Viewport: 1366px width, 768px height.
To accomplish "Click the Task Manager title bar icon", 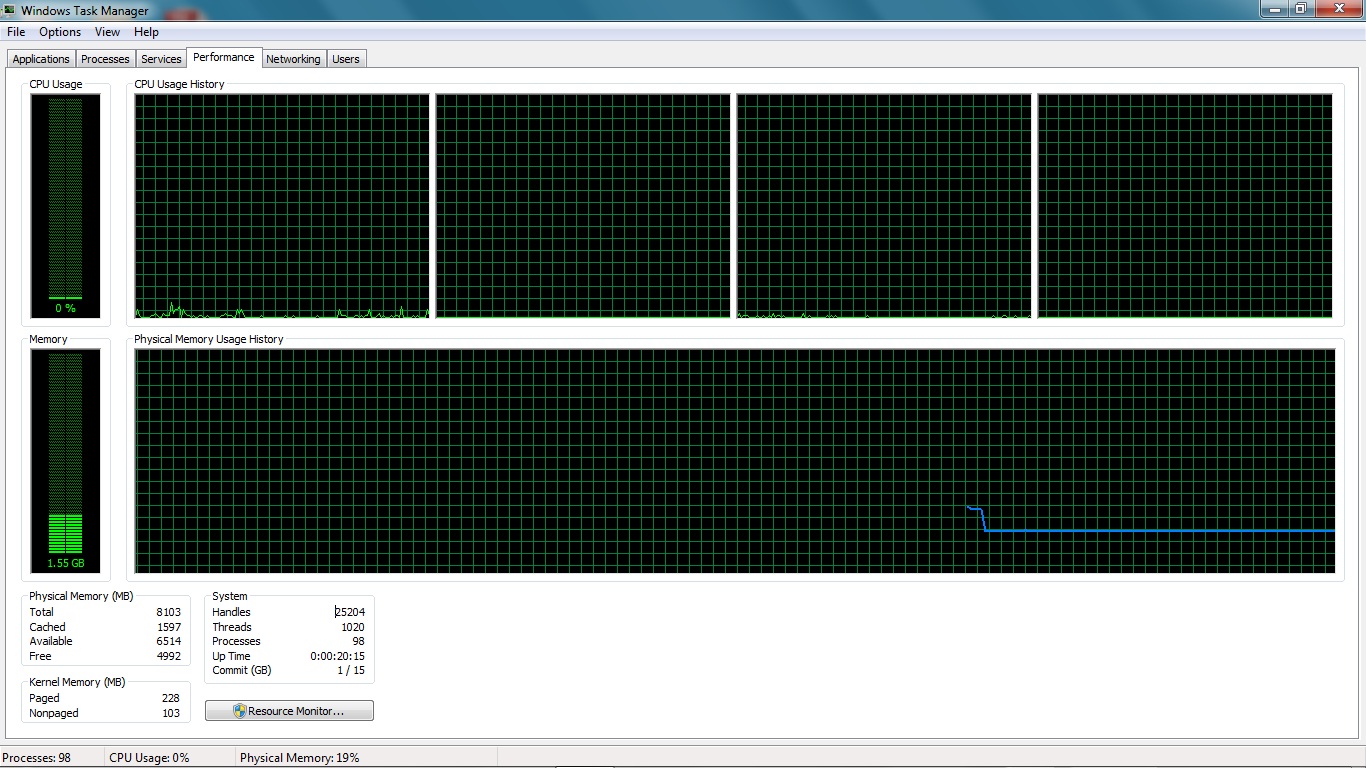I will pos(9,10).
